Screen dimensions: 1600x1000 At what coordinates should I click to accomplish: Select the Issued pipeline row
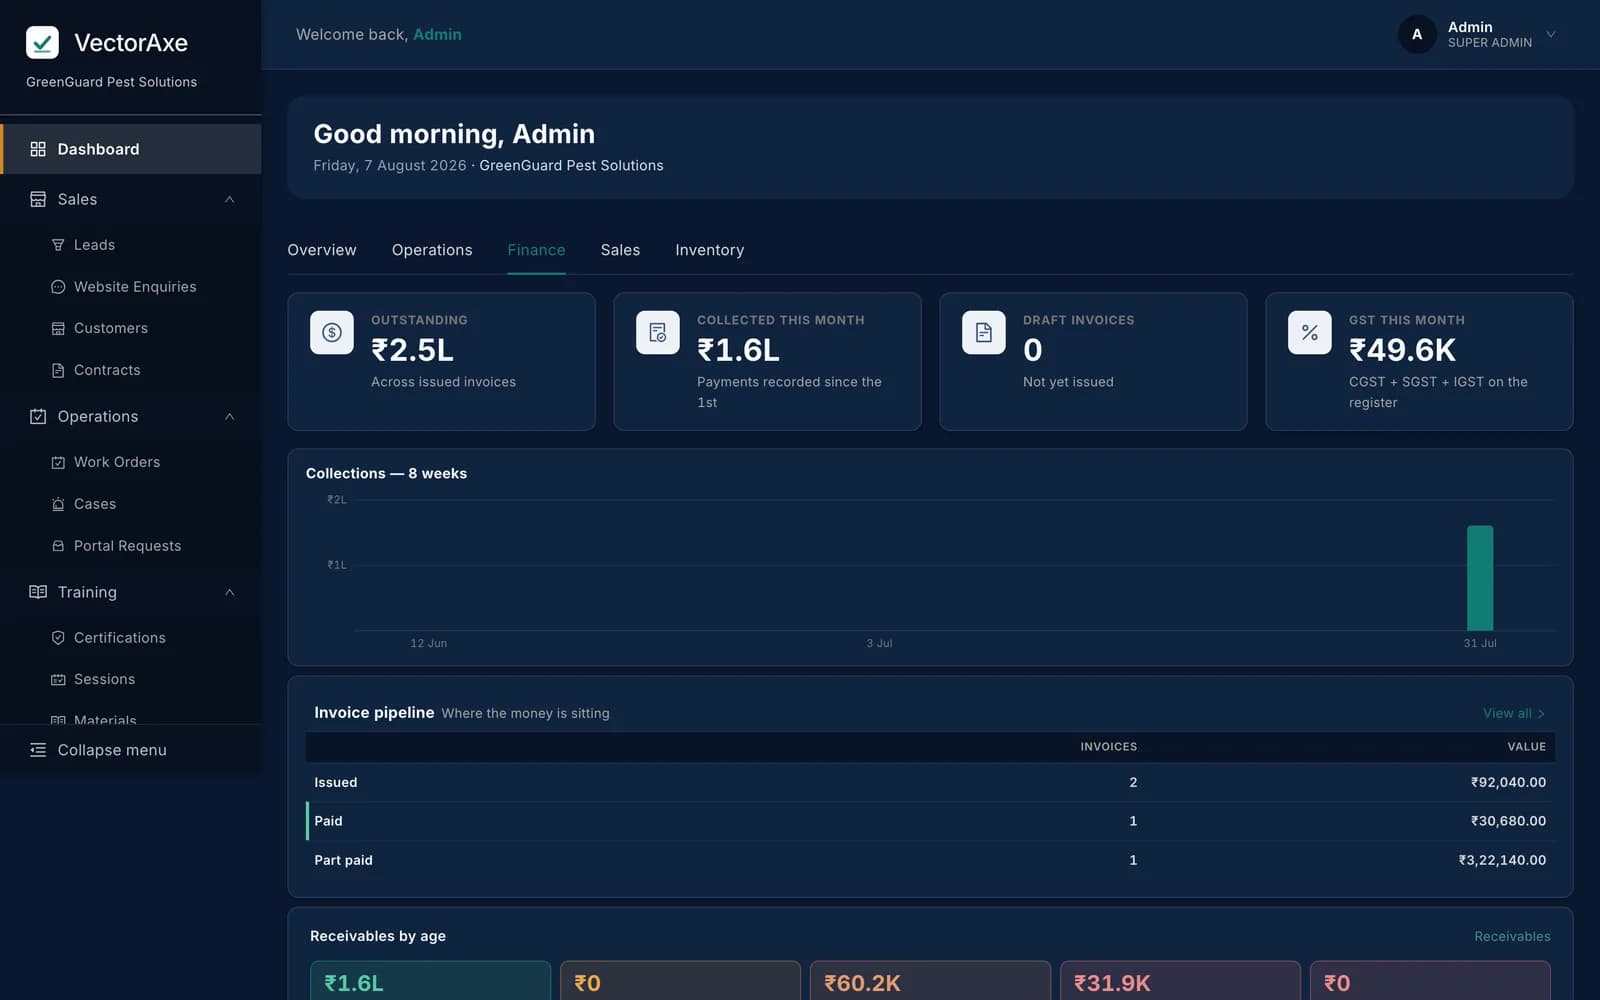930,782
